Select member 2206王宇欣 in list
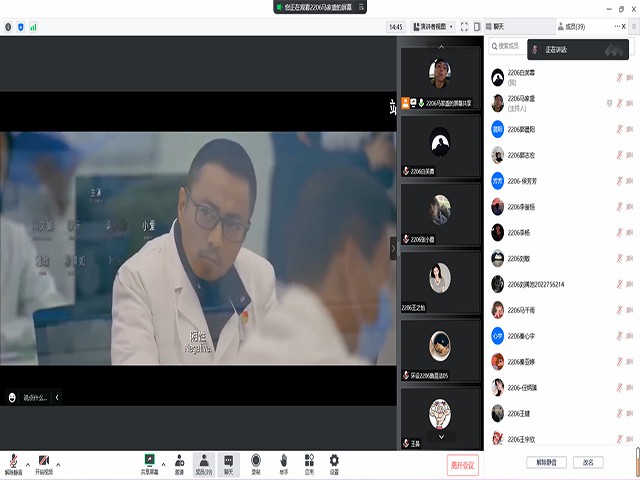Screen dimensions: 640x480 562,438
